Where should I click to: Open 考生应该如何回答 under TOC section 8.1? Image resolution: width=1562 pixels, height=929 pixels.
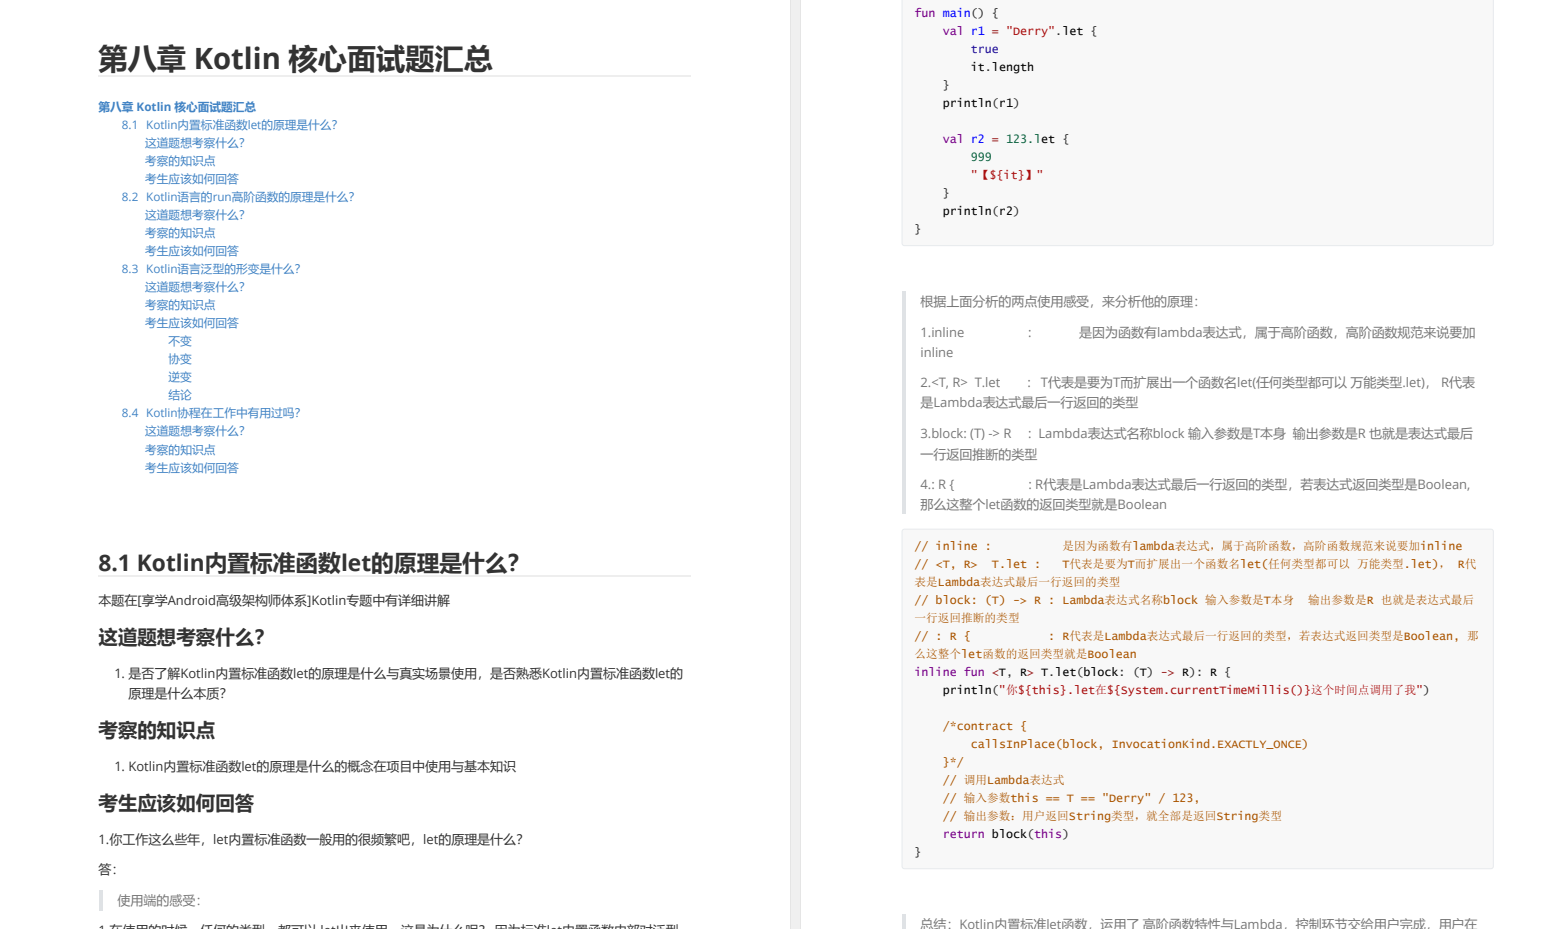coord(192,179)
